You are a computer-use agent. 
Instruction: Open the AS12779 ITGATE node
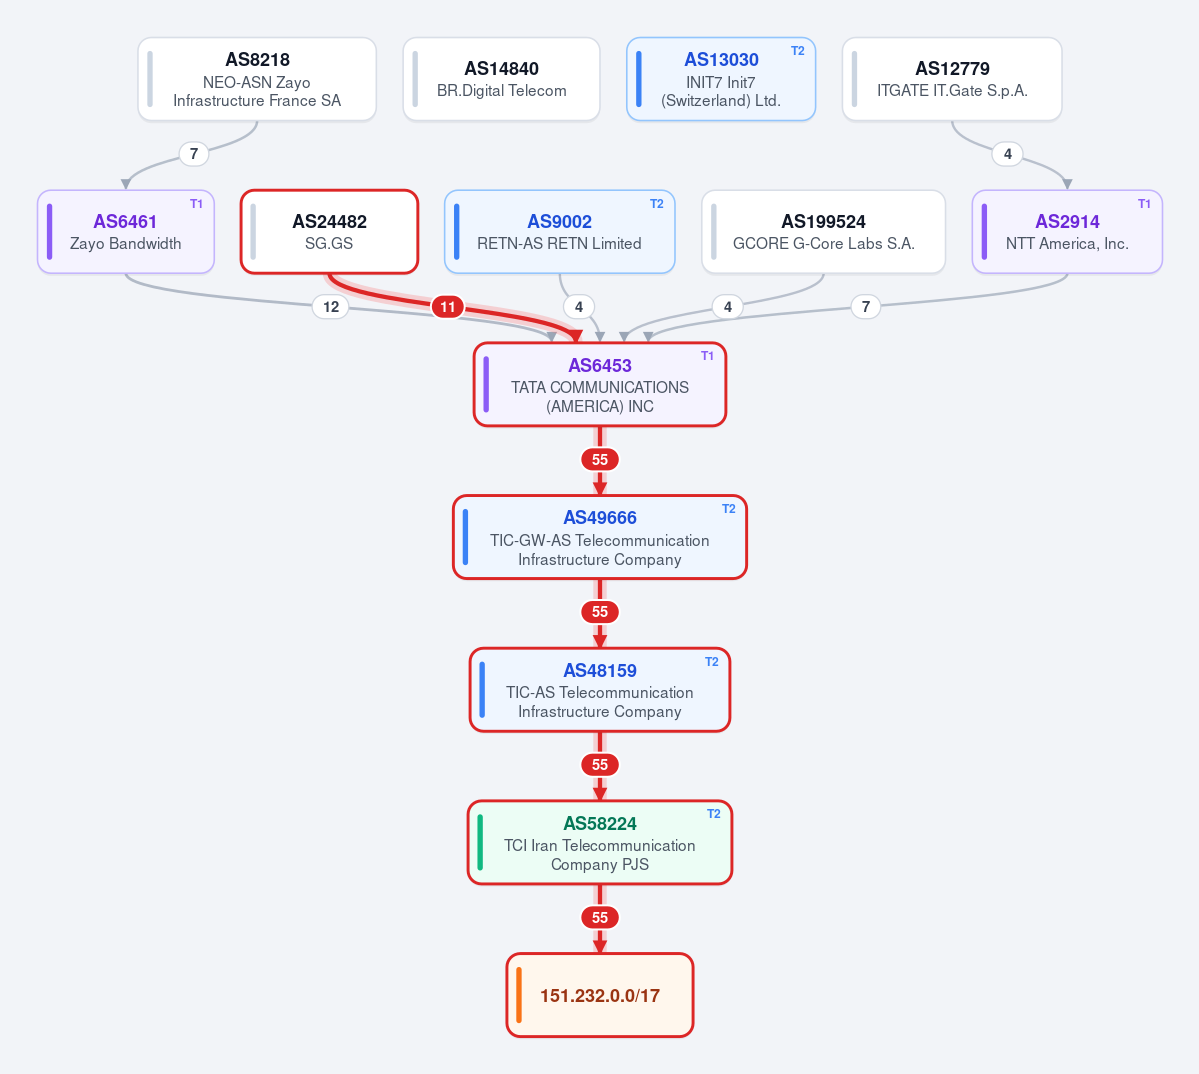[952, 79]
